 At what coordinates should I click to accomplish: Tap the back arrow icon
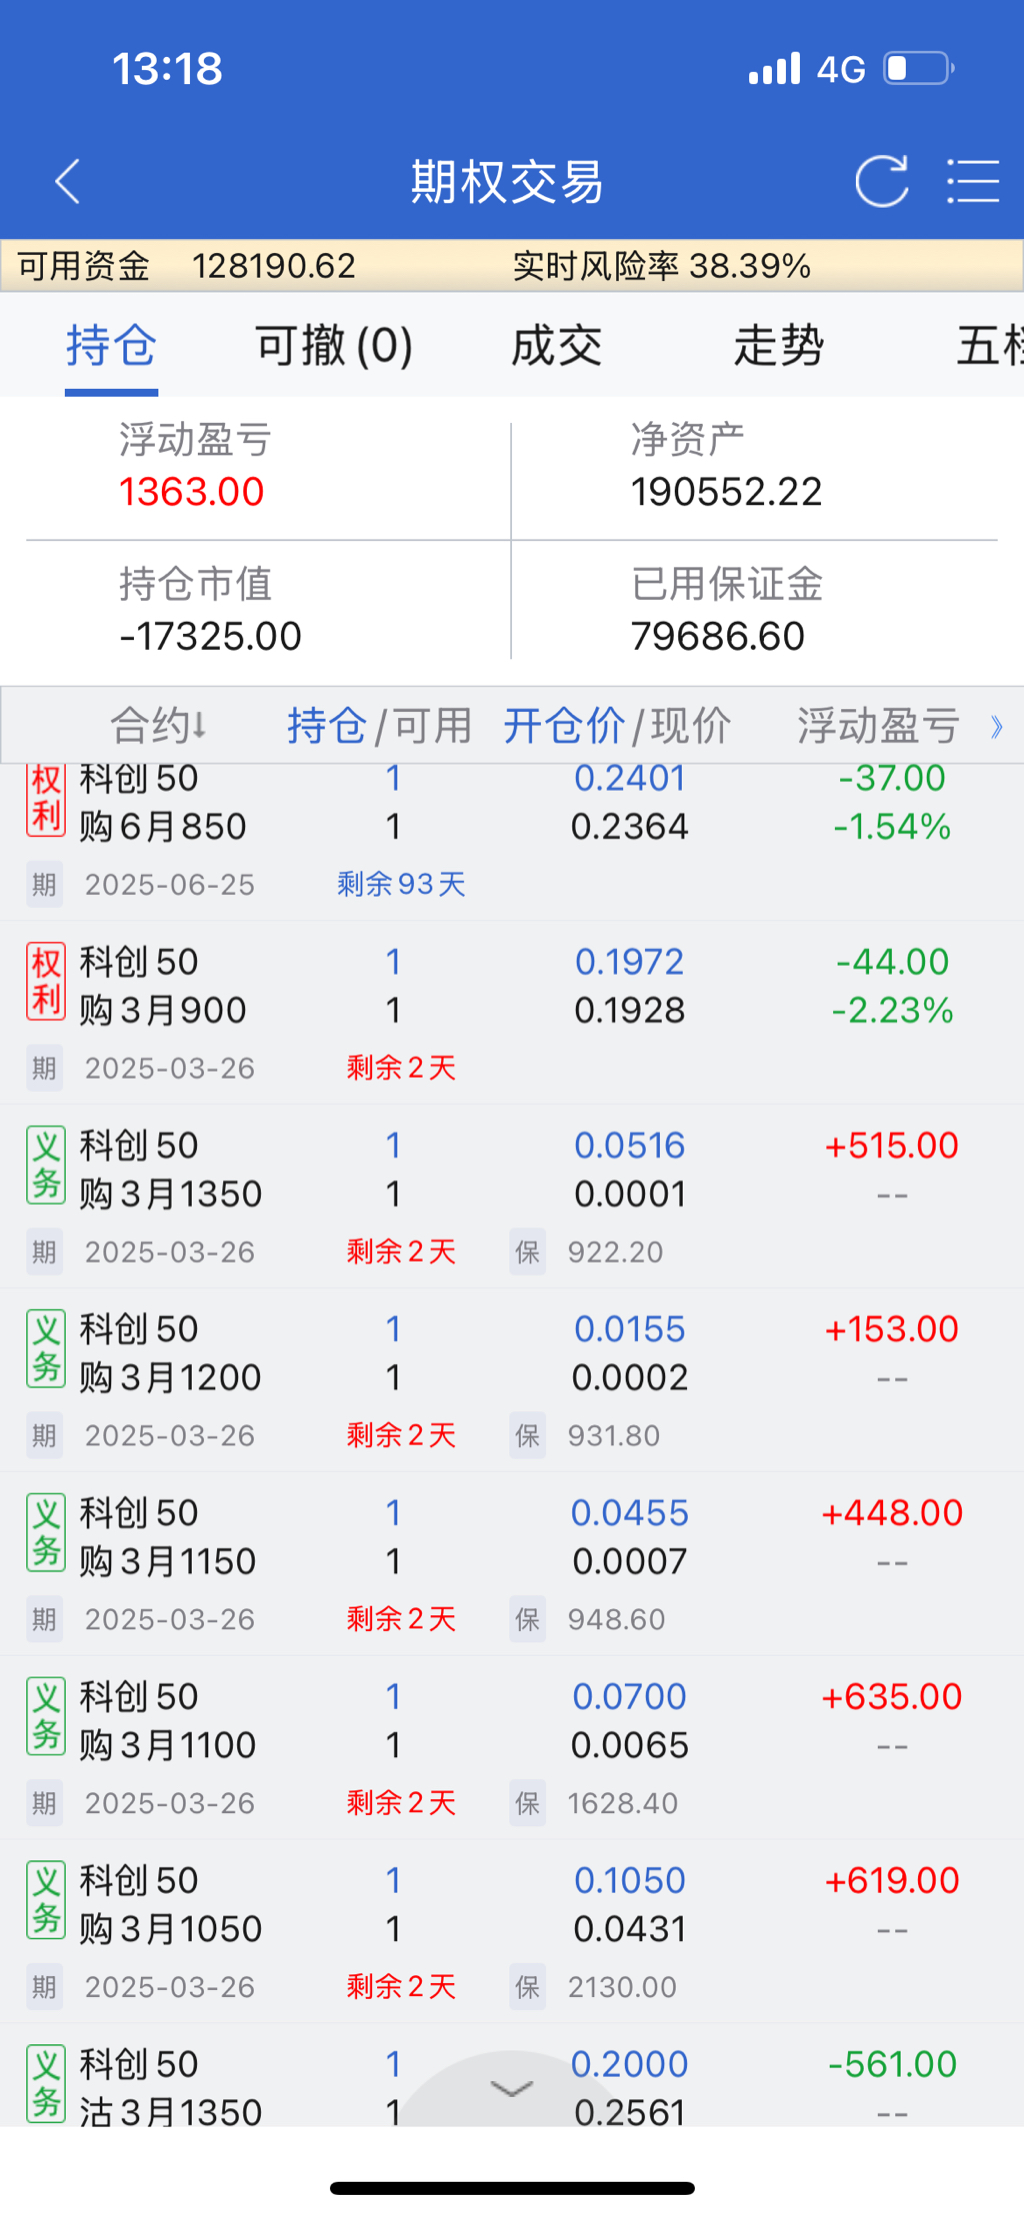tap(67, 181)
